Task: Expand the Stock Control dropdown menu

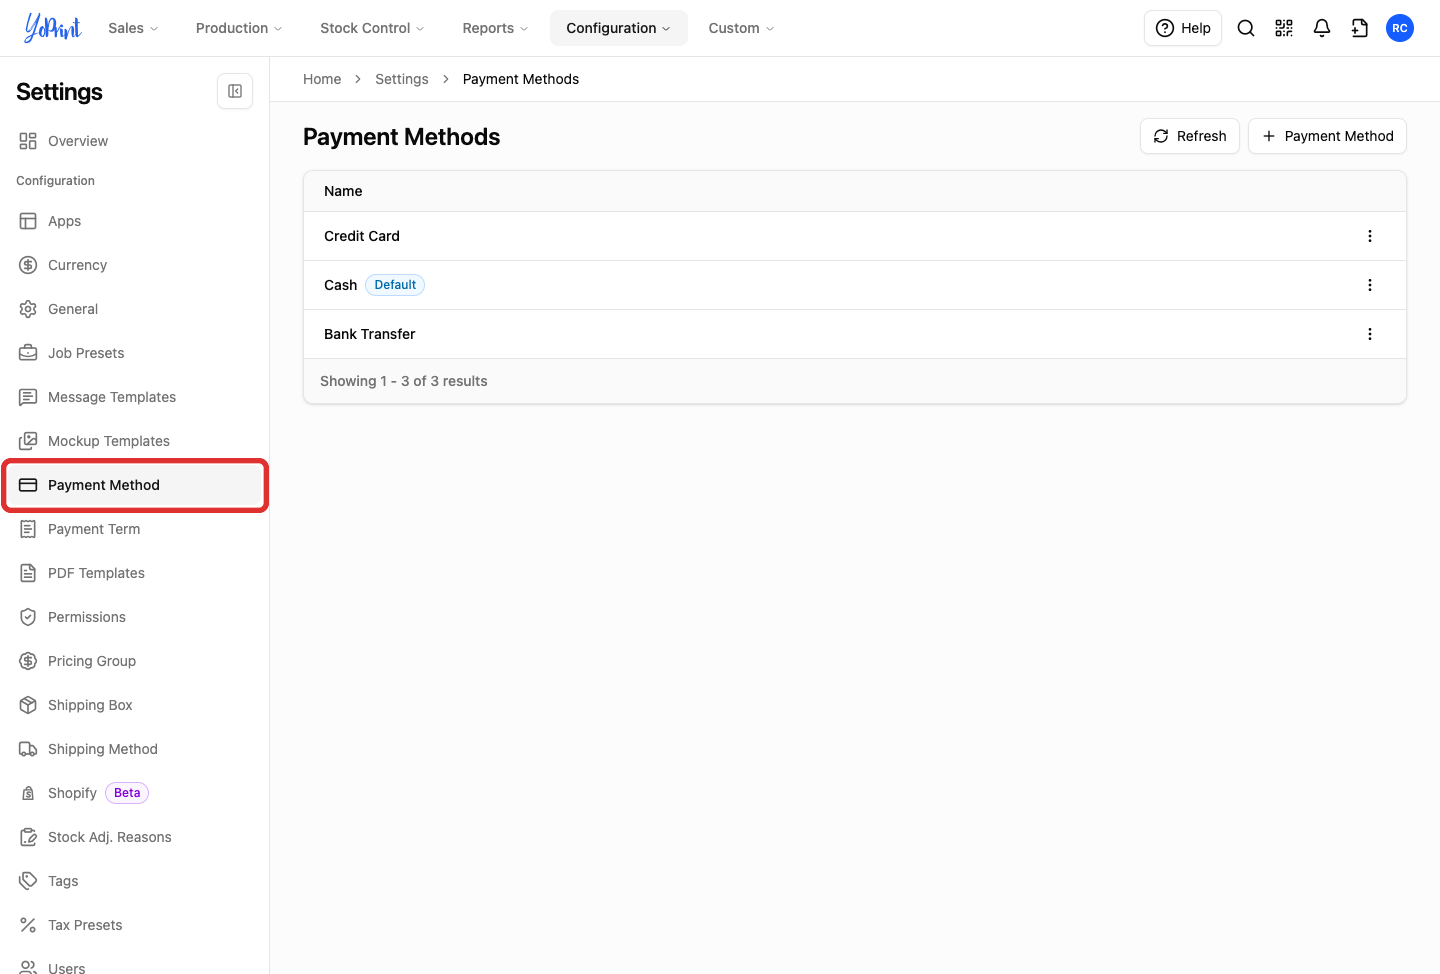Action: click(x=372, y=28)
